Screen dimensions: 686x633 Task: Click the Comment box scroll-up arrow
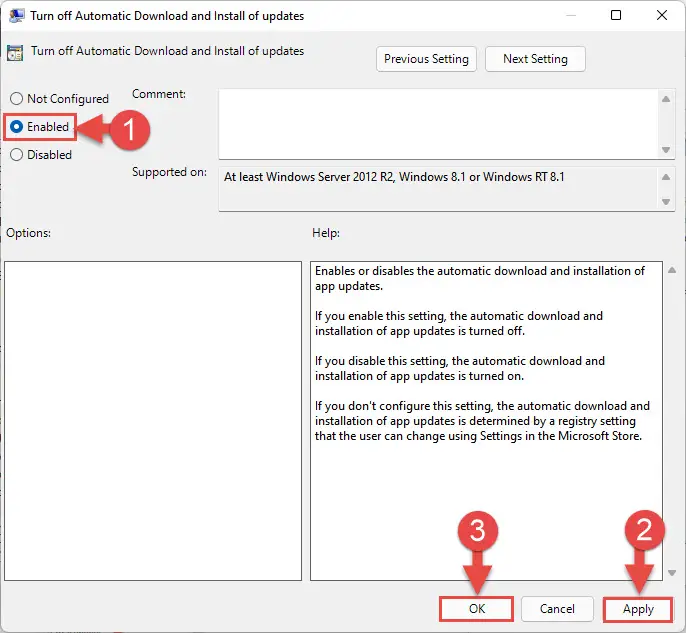[666, 99]
